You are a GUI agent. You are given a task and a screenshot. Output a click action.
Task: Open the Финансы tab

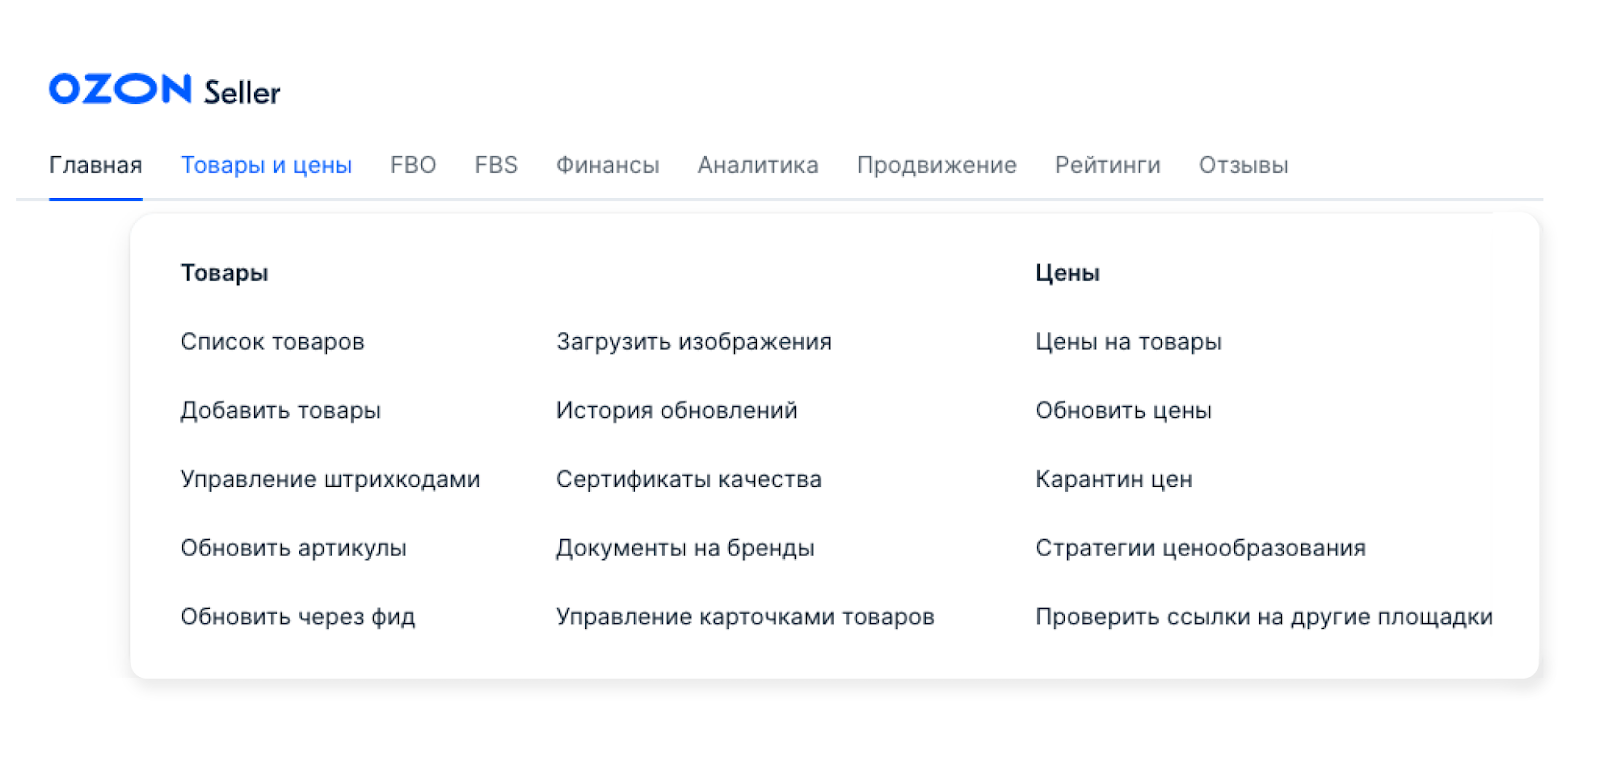pyautogui.click(x=608, y=165)
